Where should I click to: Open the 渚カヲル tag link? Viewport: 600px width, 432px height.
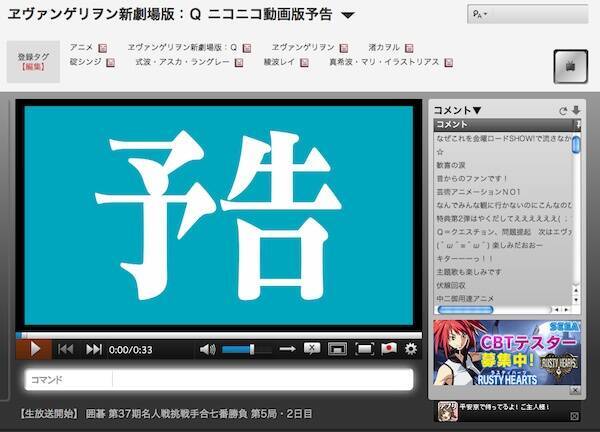(x=385, y=47)
